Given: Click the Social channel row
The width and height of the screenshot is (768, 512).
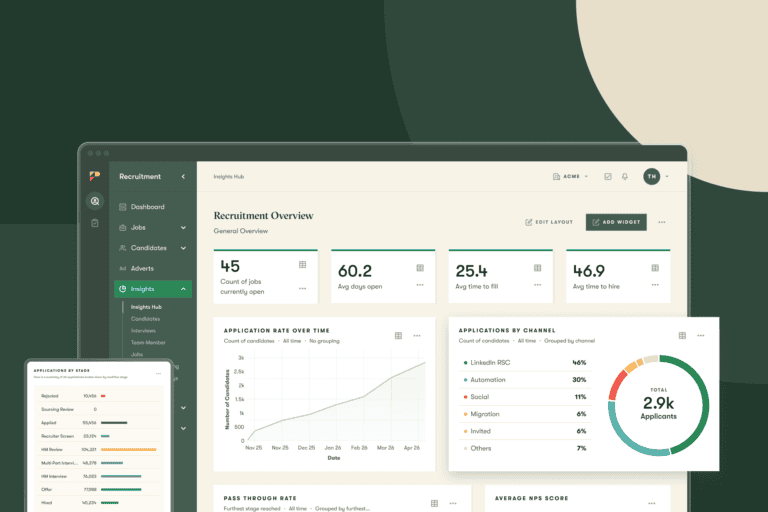Looking at the screenshot, I should click(525, 397).
